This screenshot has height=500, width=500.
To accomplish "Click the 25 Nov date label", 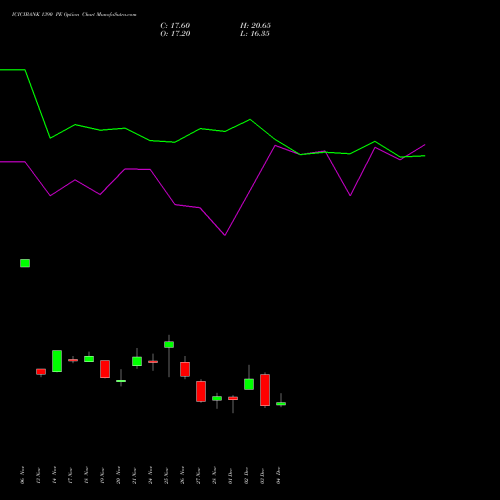I will tap(166, 475).
